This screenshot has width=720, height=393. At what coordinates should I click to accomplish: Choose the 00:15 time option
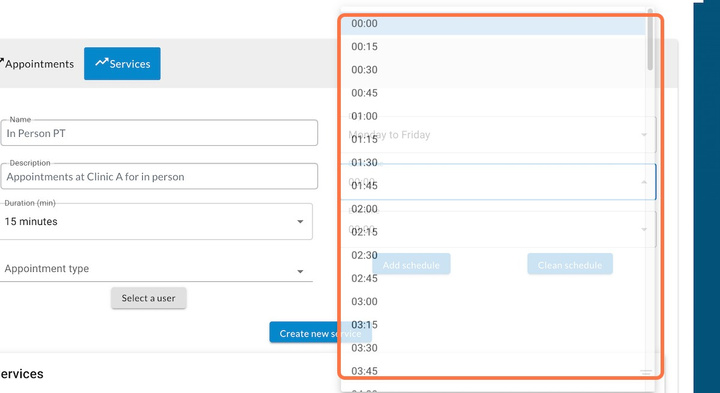[493, 46]
